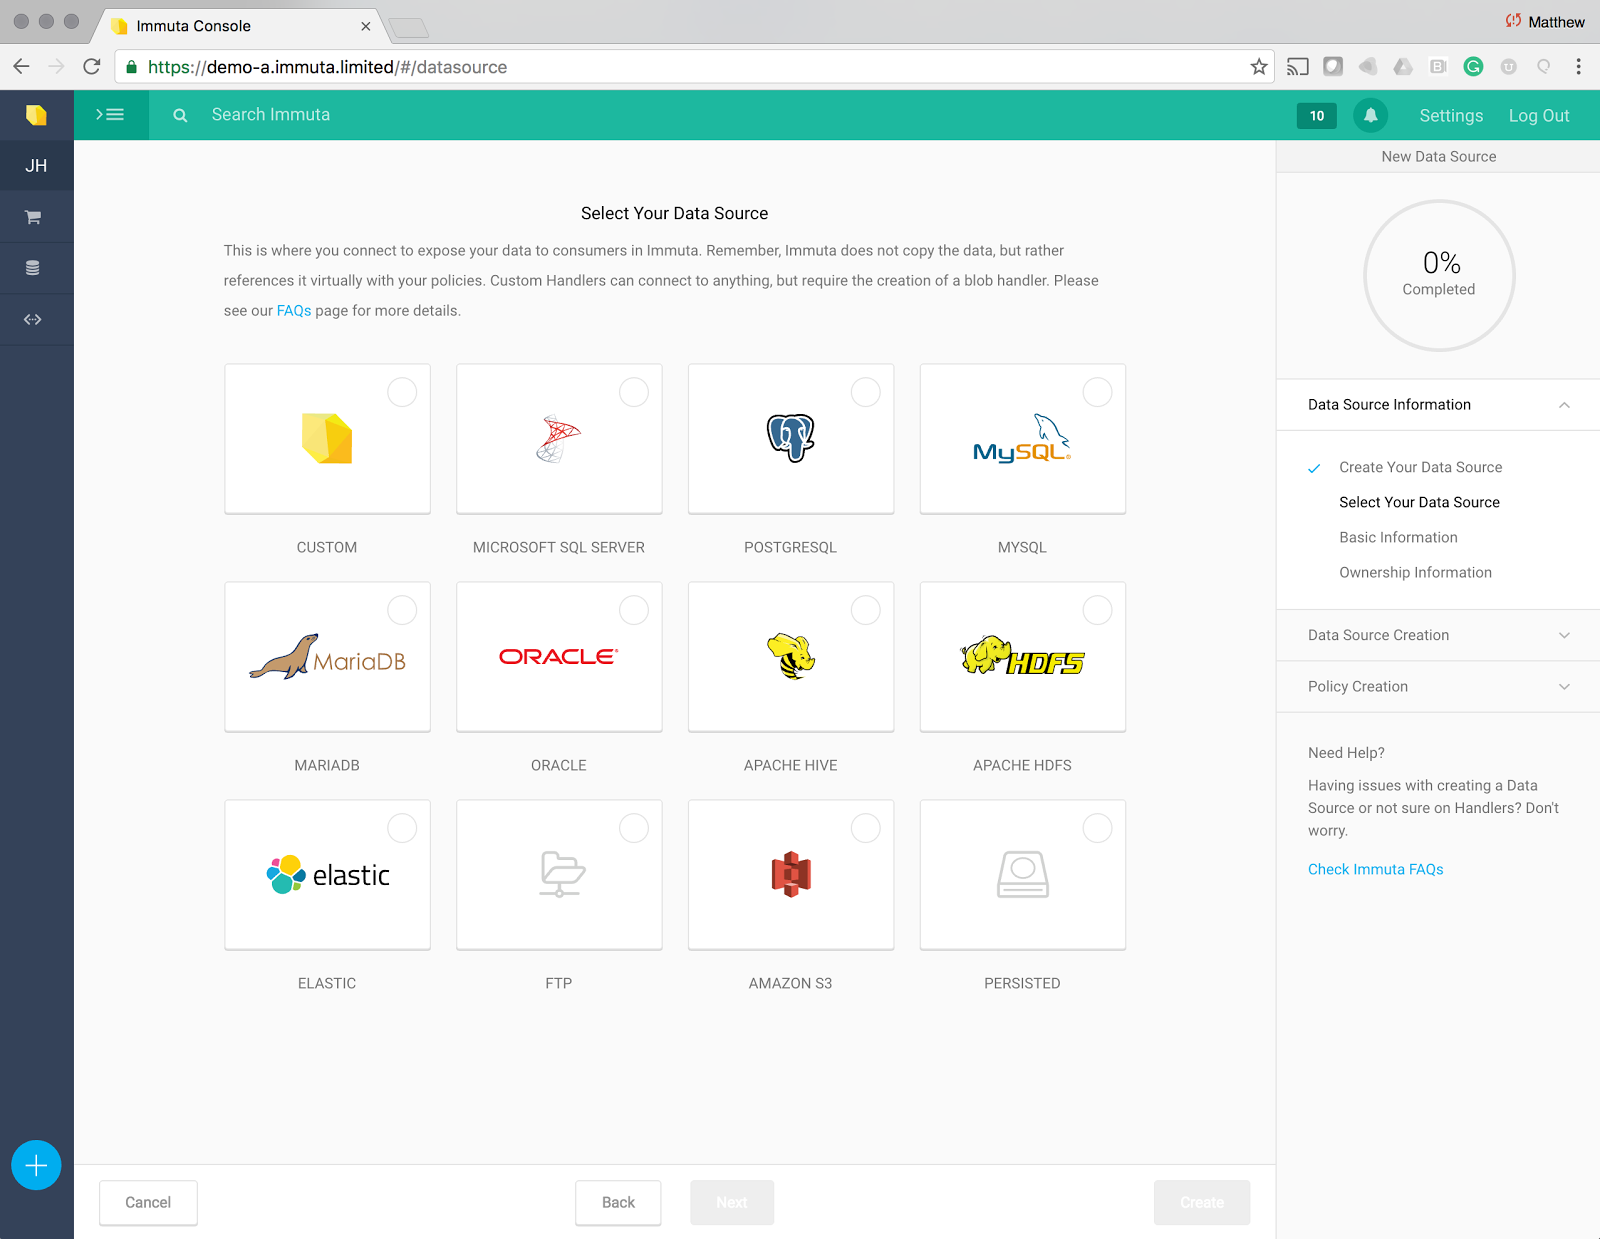The width and height of the screenshot is (1600, 1239).
Task: Click Log Out in top bar
Action: pos(1539,116)
